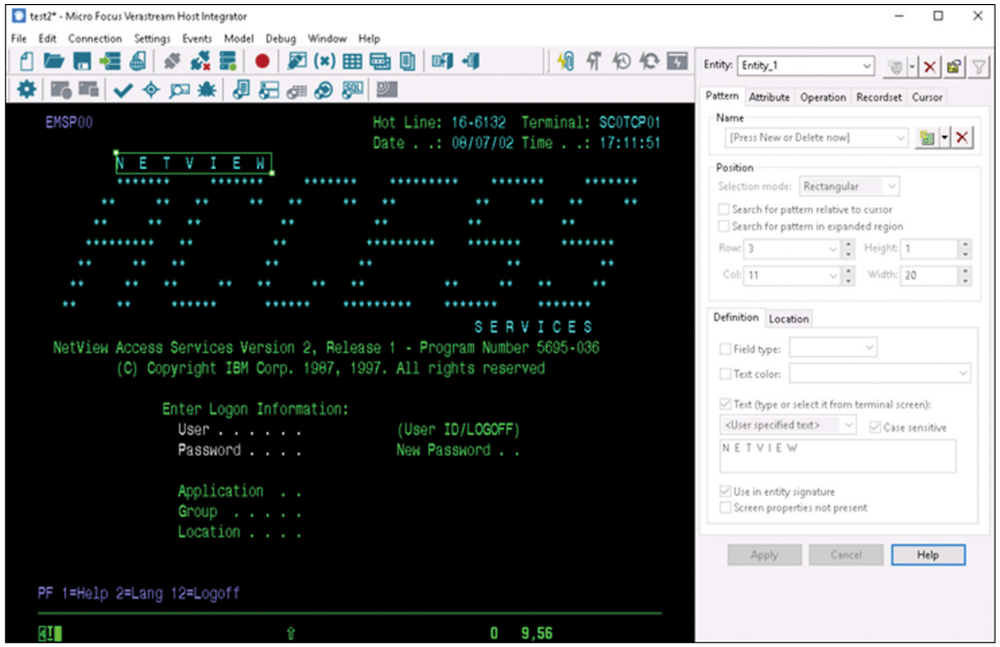Click the Cancel button
The width and height of the screenshot is (1000, 647).
[x=846, y=555]
